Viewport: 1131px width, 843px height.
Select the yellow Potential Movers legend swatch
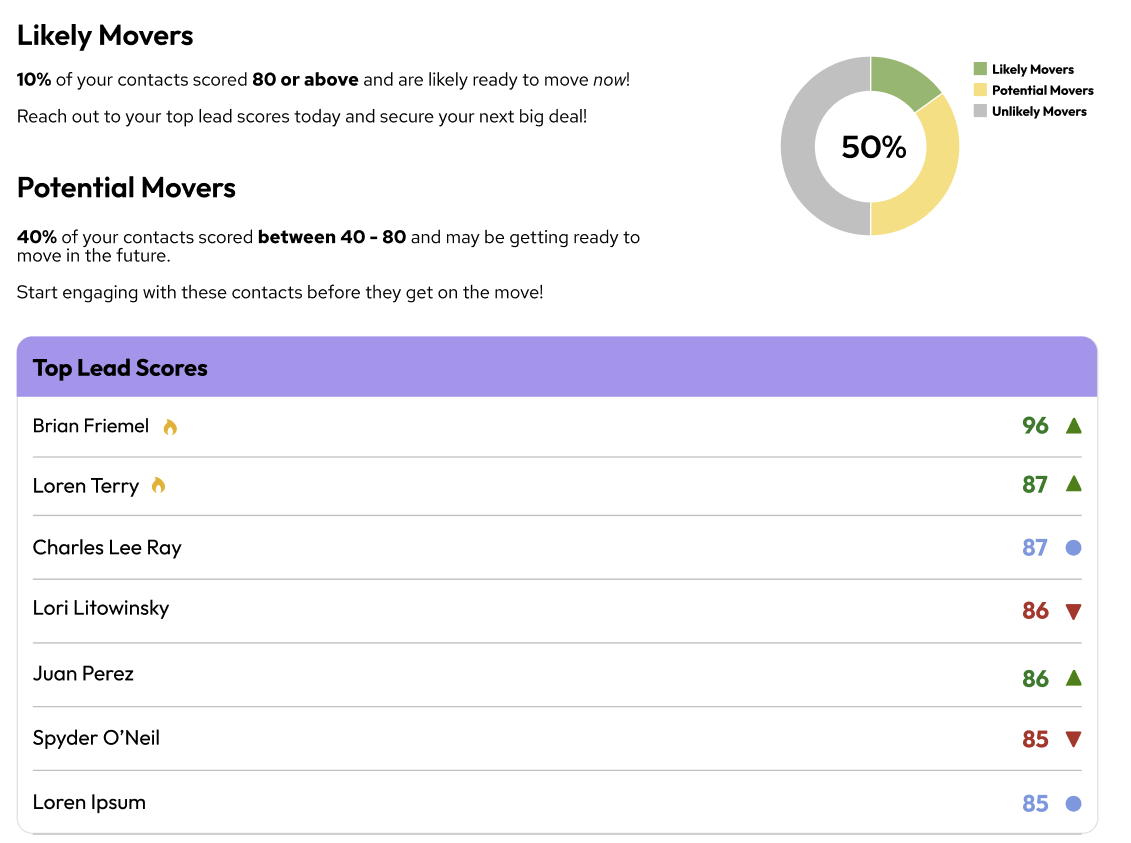coord(980,90)
